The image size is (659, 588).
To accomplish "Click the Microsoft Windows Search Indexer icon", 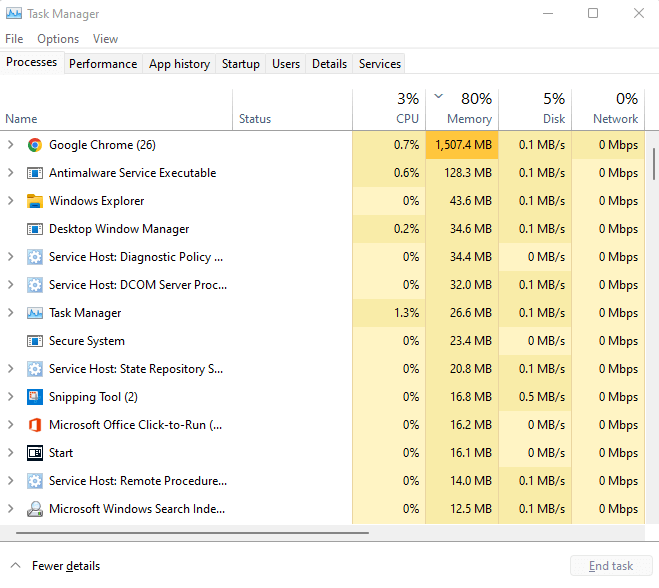I will 34,509.
